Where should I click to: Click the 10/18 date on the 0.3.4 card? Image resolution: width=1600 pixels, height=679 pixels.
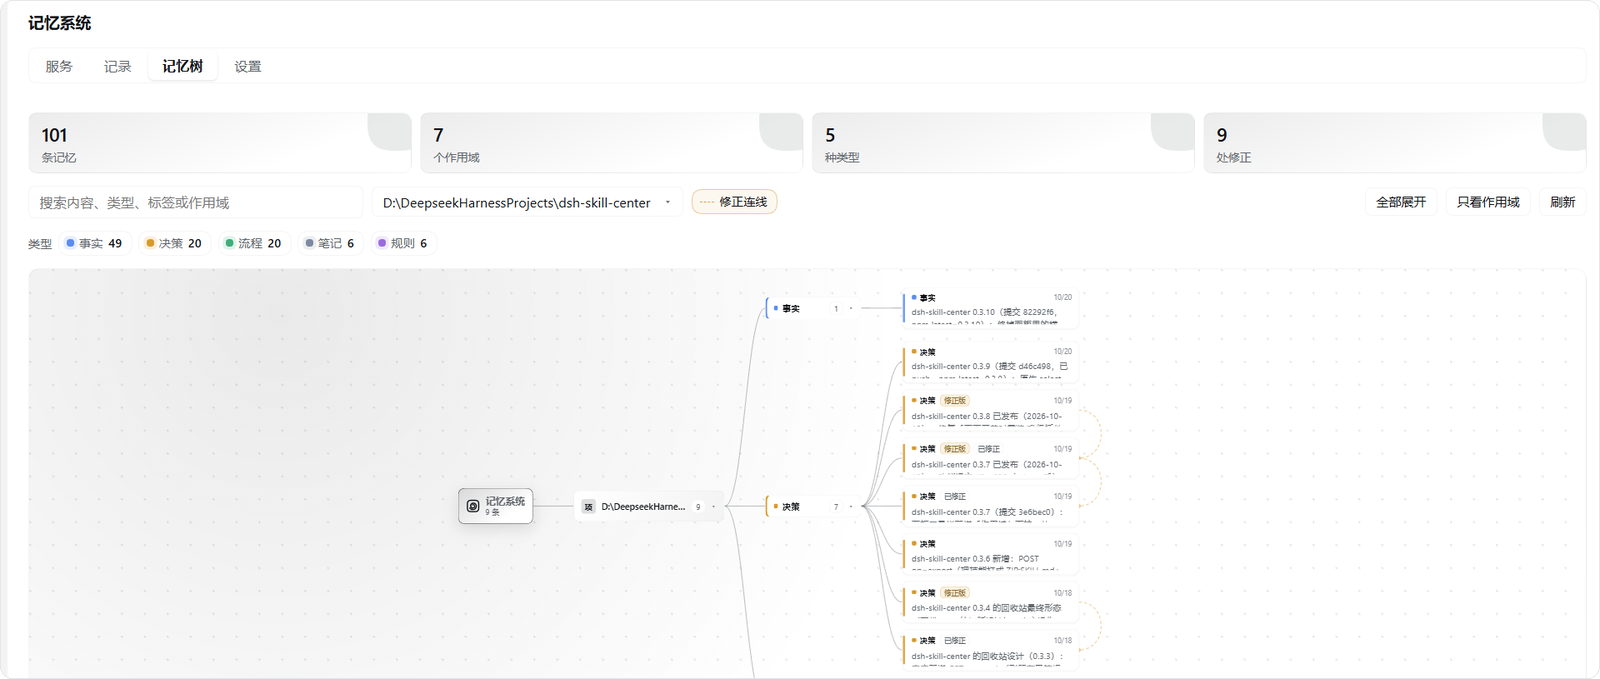pyautogui.click(x=1062, y=593)
